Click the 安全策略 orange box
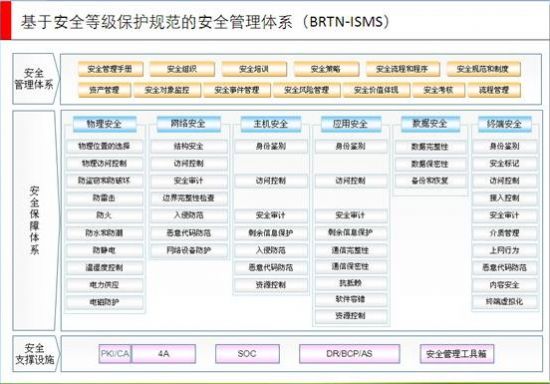Image resolution: width=550 pixels, height=384 pixels. (326, 69)
